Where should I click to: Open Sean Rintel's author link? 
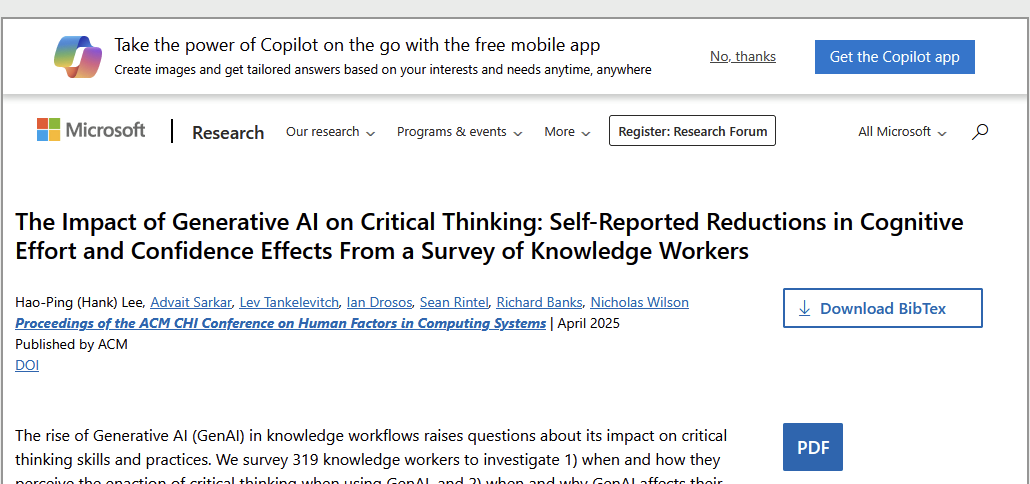point(454,302)
